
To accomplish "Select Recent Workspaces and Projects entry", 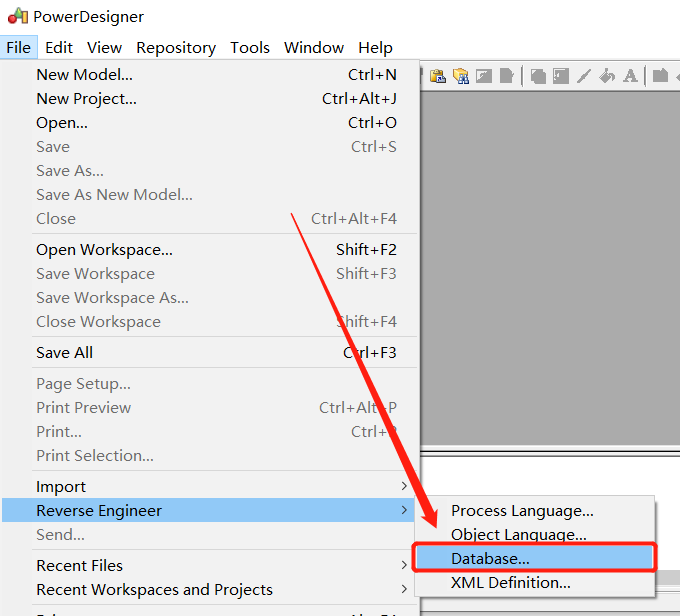I will tap(210, 590).
